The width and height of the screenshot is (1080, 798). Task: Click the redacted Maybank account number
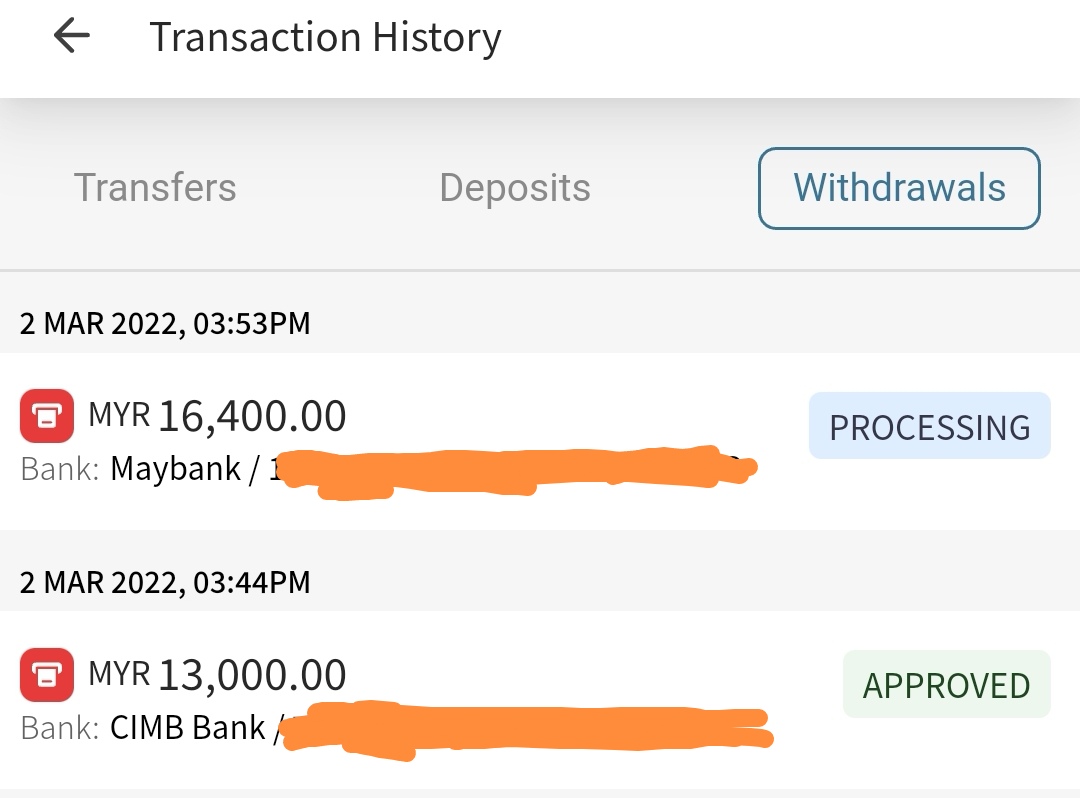click(510, 471)
